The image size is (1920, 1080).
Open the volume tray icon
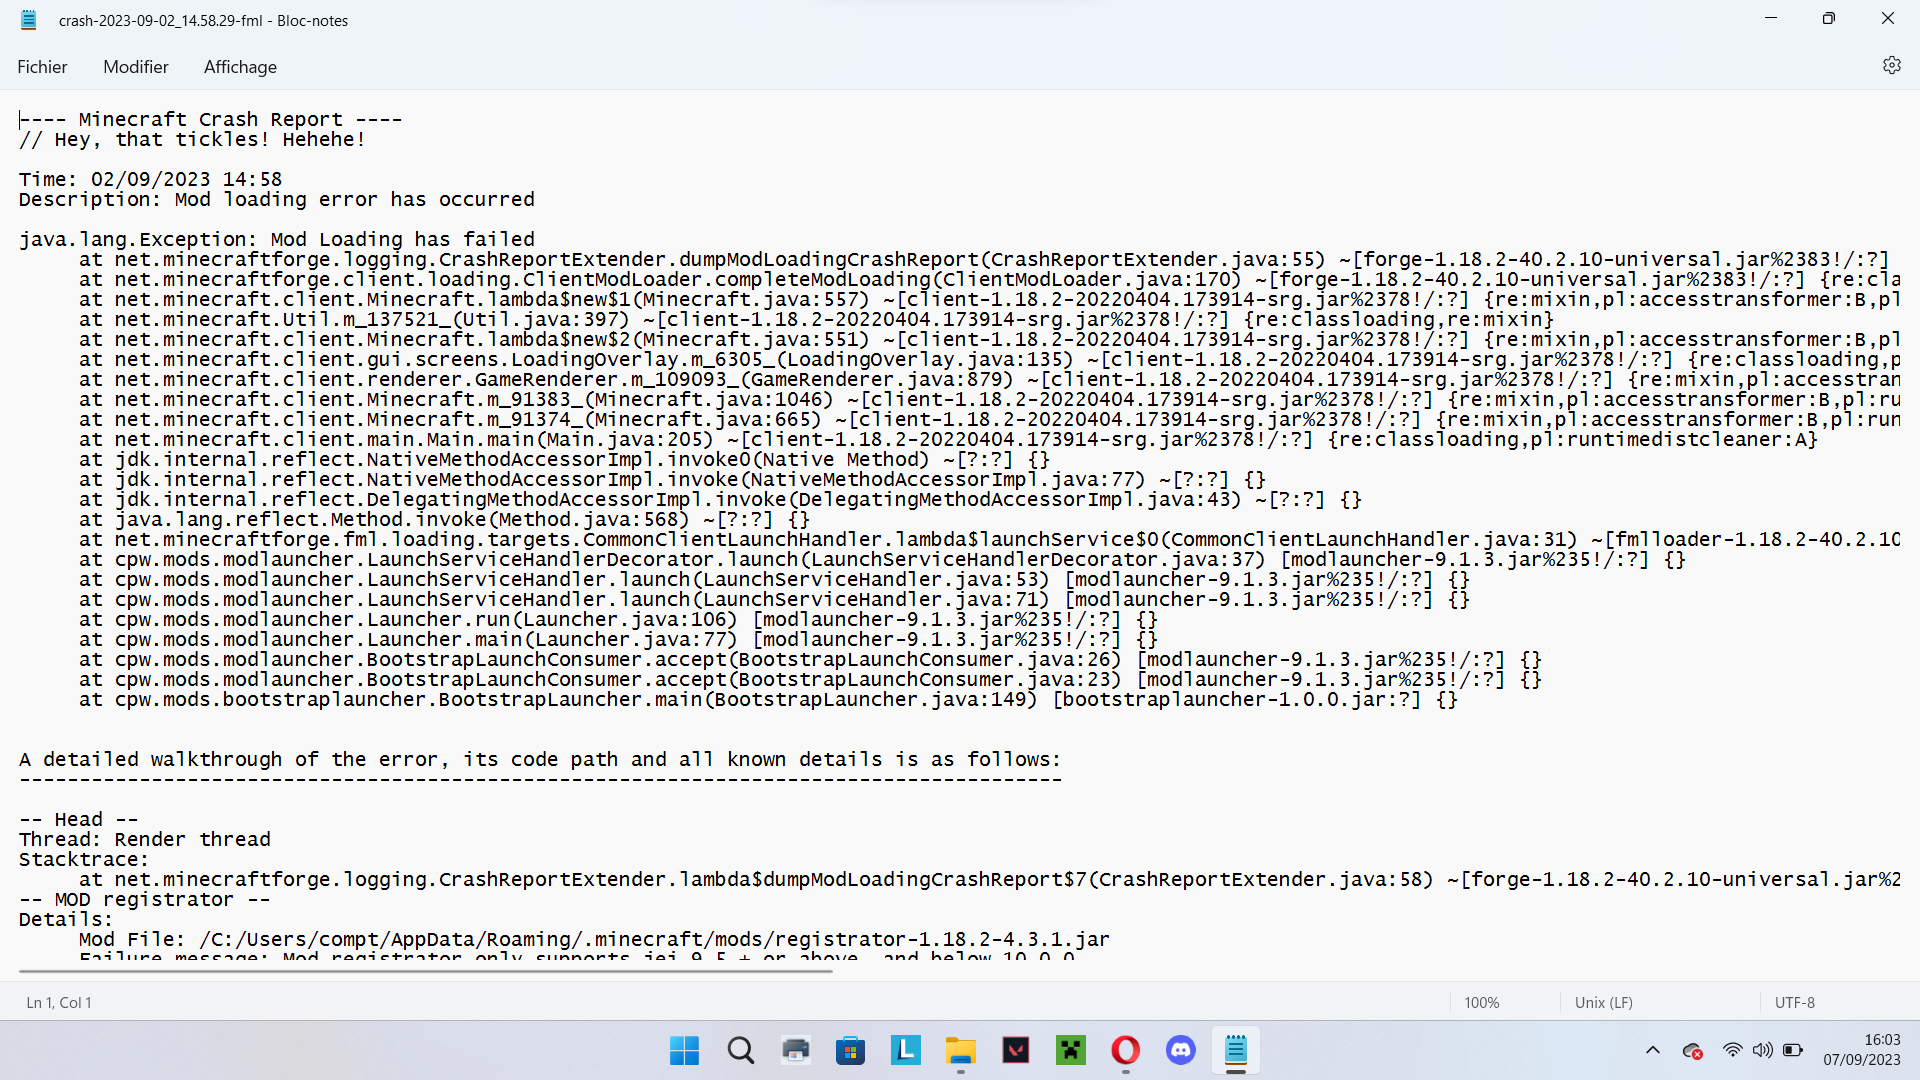[x=1762, y=1050]
